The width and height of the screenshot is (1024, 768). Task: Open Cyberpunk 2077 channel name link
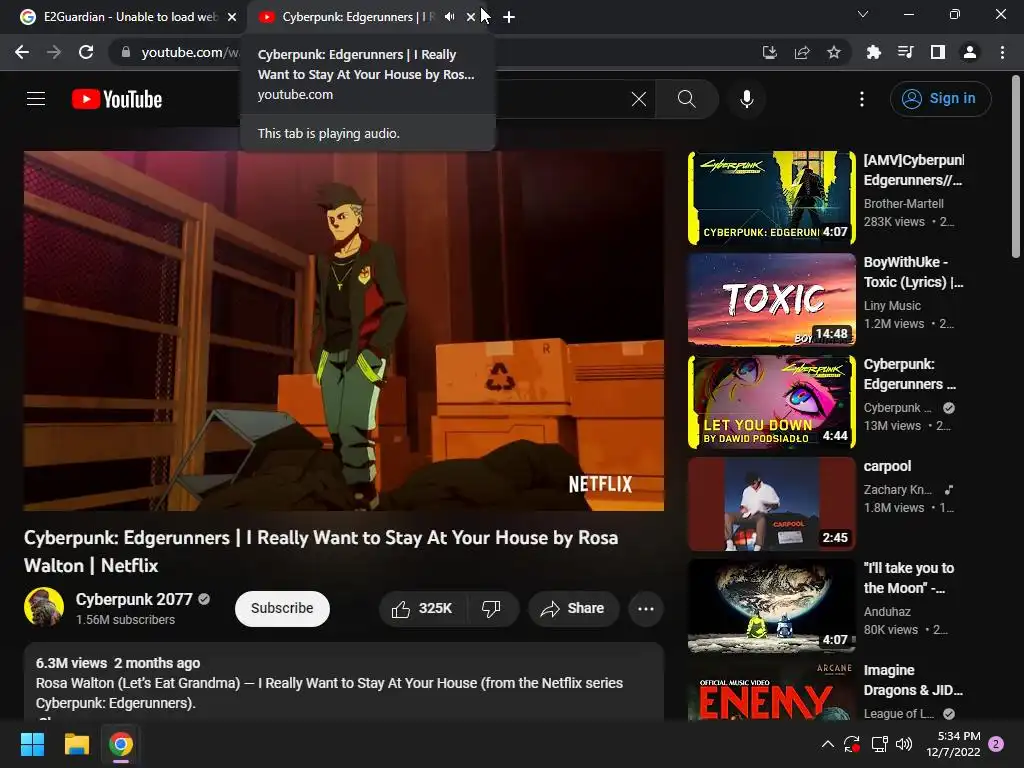[x=134, y=599]
